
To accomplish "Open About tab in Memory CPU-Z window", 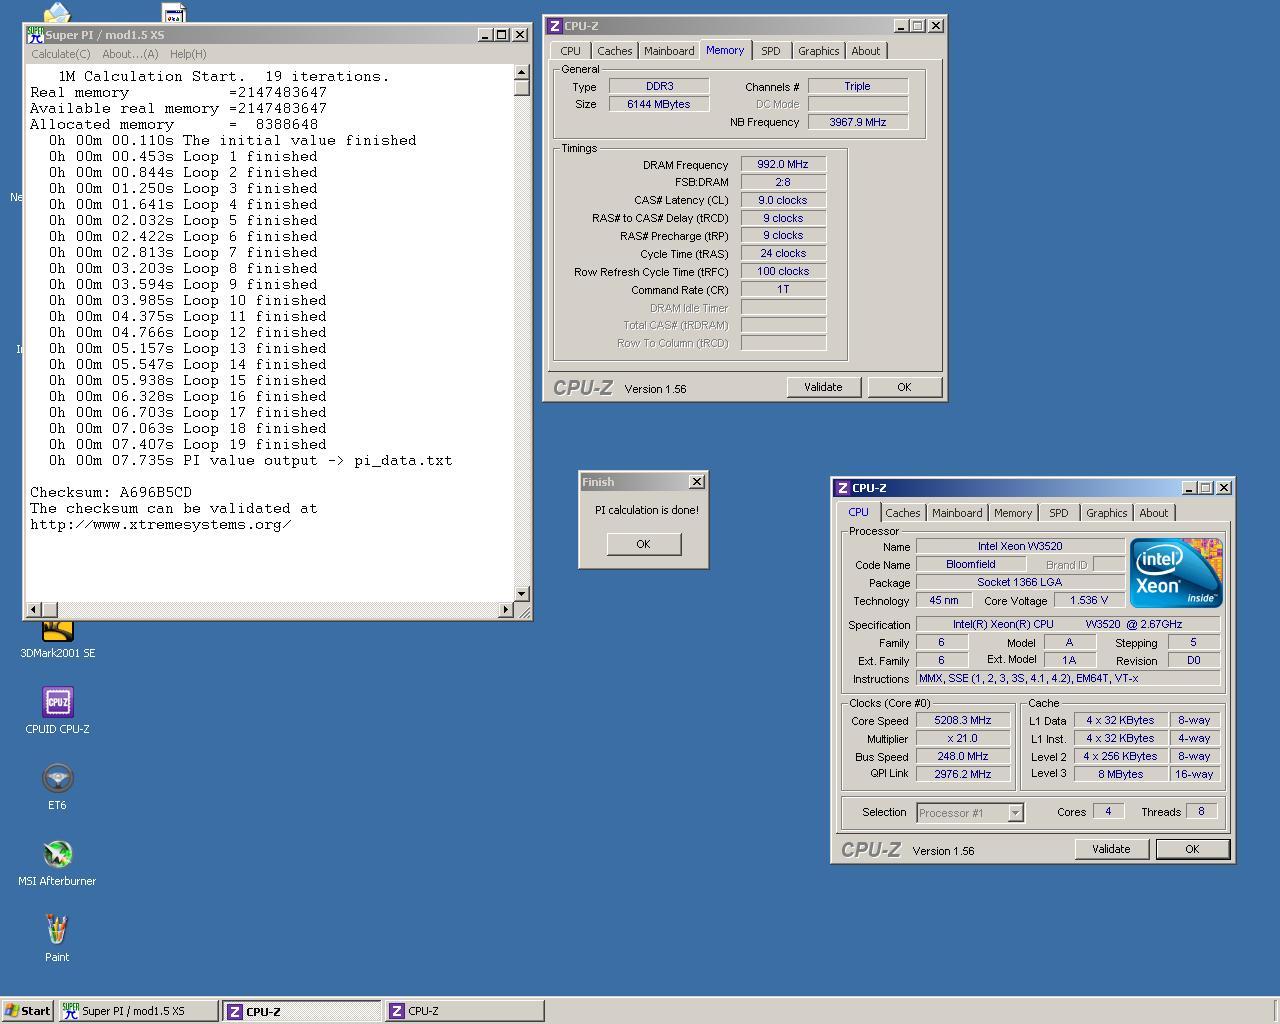I will click(x=866, y=51).
